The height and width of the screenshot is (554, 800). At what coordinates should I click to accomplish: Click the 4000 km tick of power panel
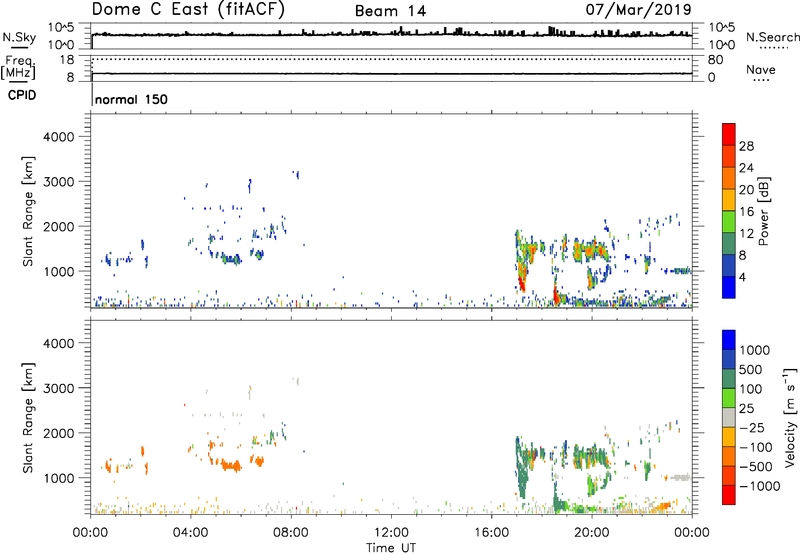coord(59,137)
